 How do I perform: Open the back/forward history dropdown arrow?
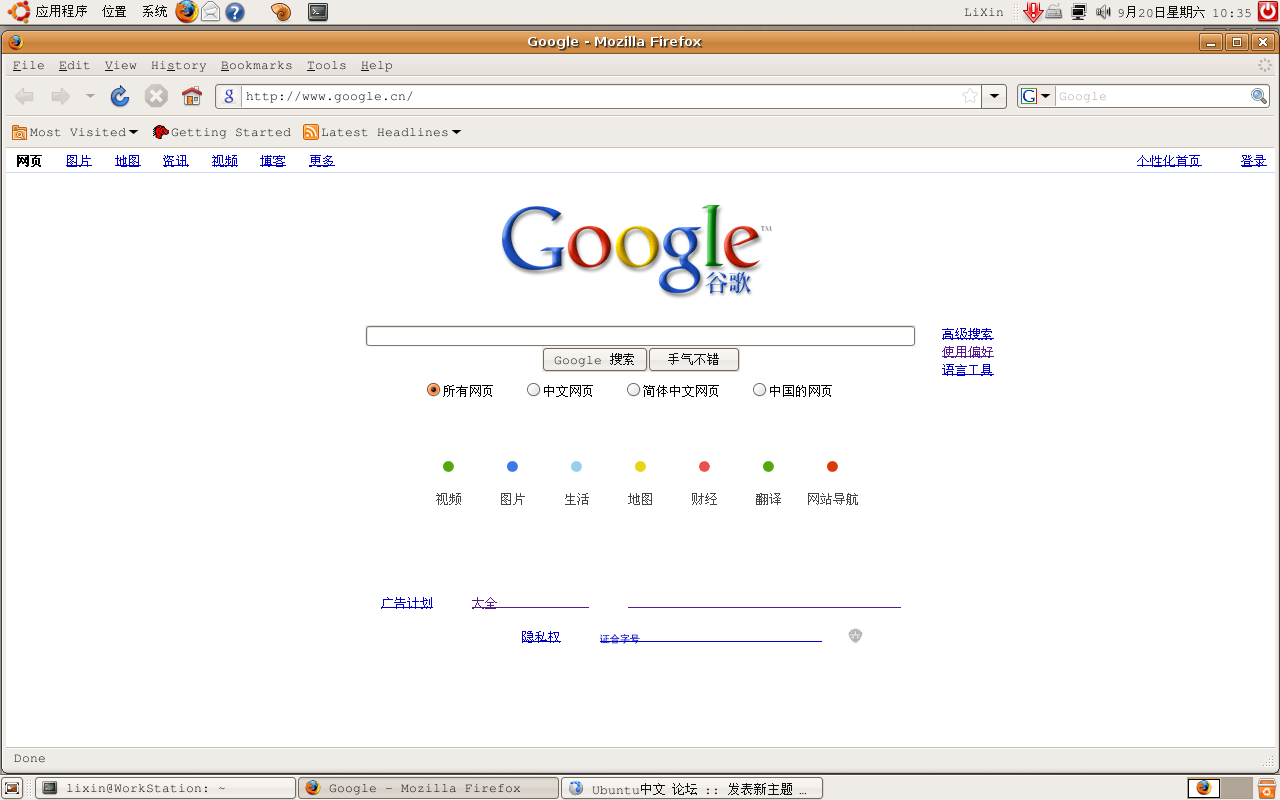90,96
